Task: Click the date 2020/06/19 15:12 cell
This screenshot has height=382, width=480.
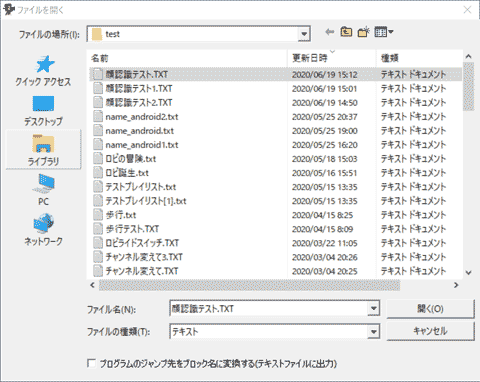Action: coord(325,75)
